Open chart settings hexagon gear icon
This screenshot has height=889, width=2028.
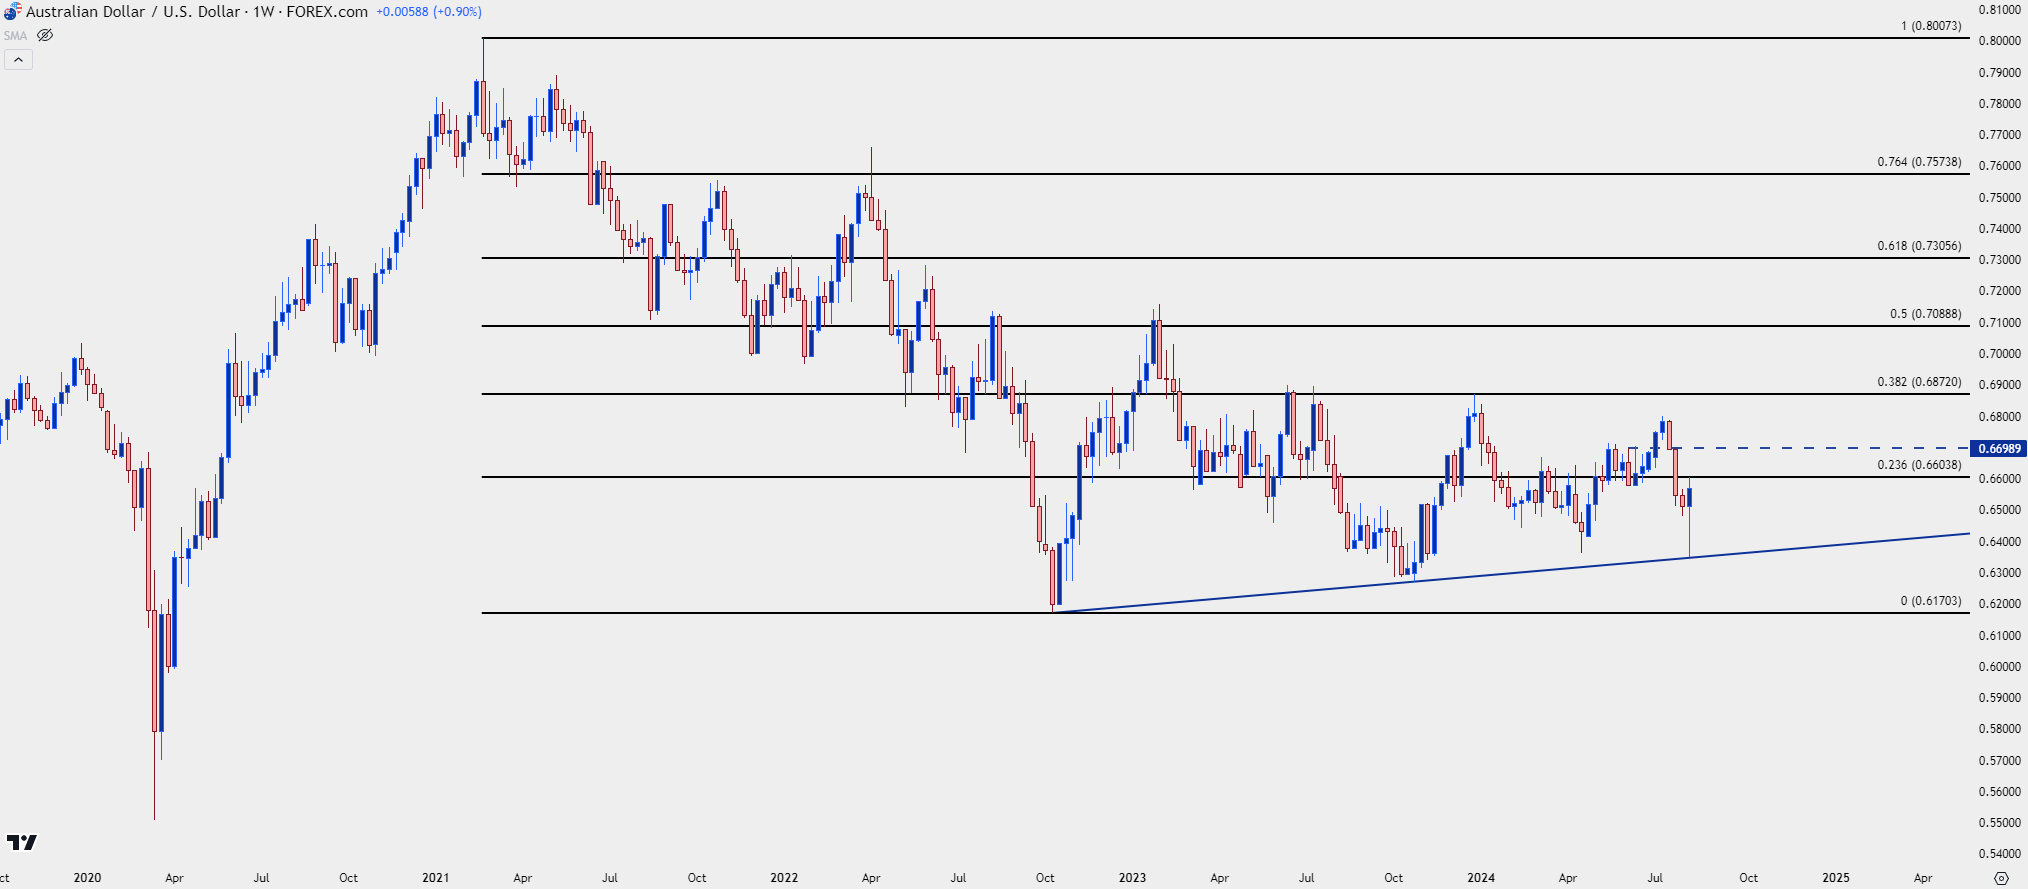2001,878
